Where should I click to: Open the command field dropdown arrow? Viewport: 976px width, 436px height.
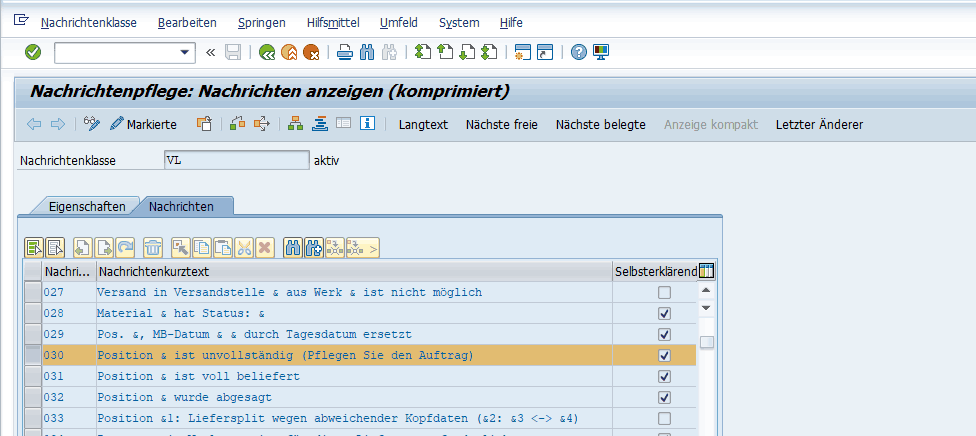coord(185,52)
